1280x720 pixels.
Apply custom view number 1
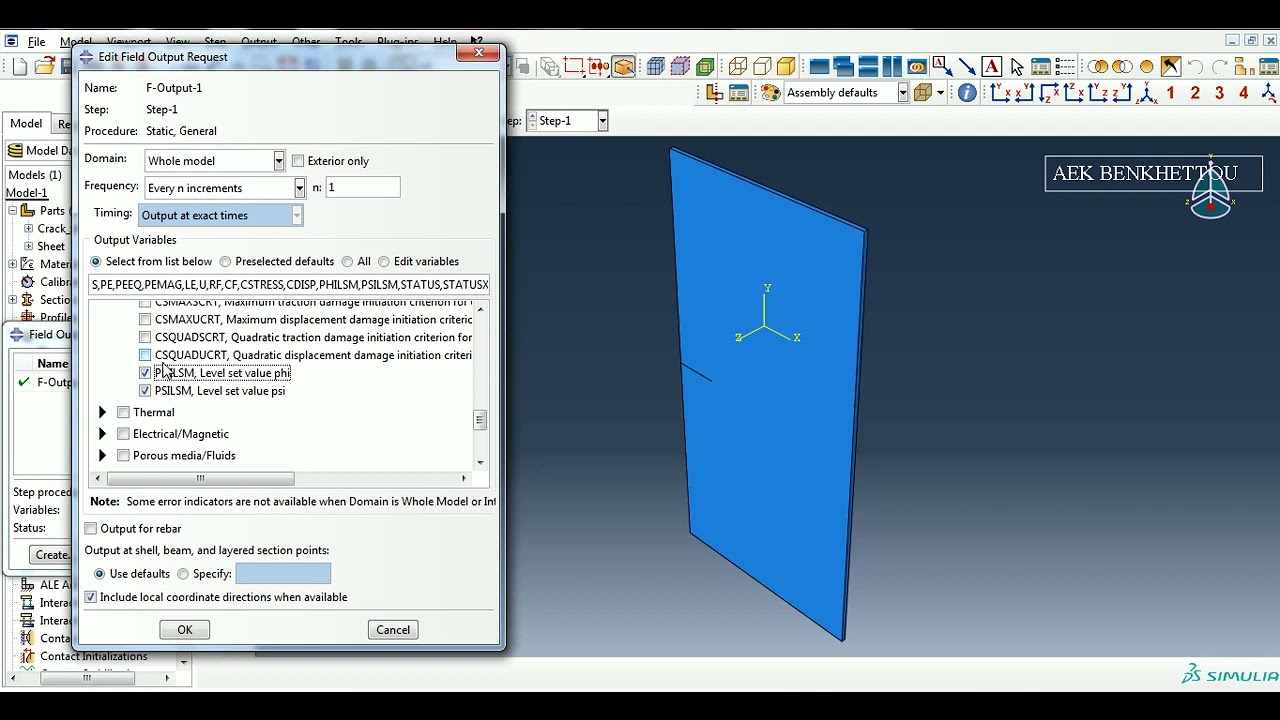coord(1171,93)
